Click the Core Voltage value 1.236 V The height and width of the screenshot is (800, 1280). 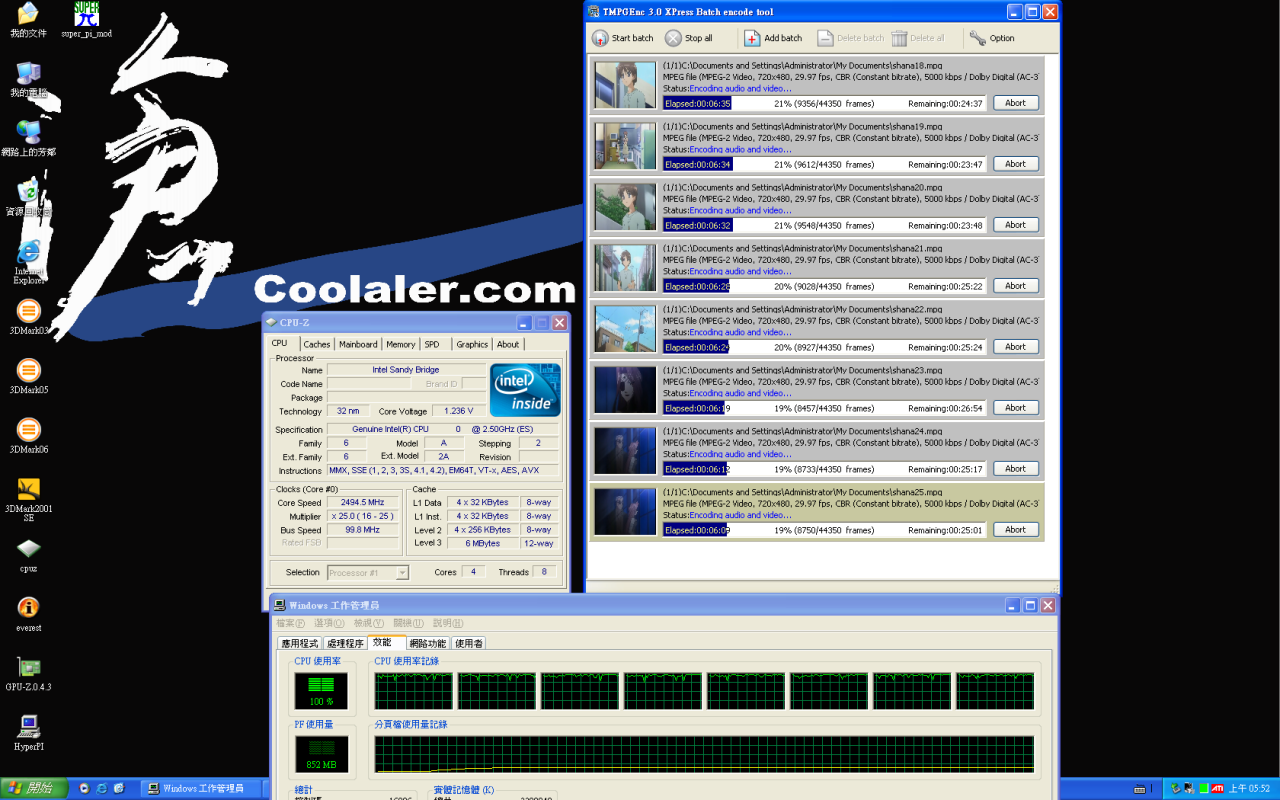click(x=459, y=411)
